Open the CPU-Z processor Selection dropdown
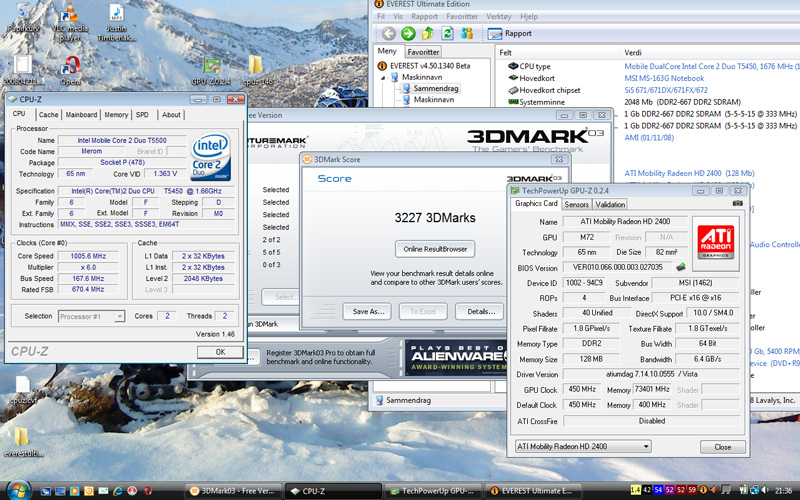The image size is (800, 500). [x=91, y=316]
